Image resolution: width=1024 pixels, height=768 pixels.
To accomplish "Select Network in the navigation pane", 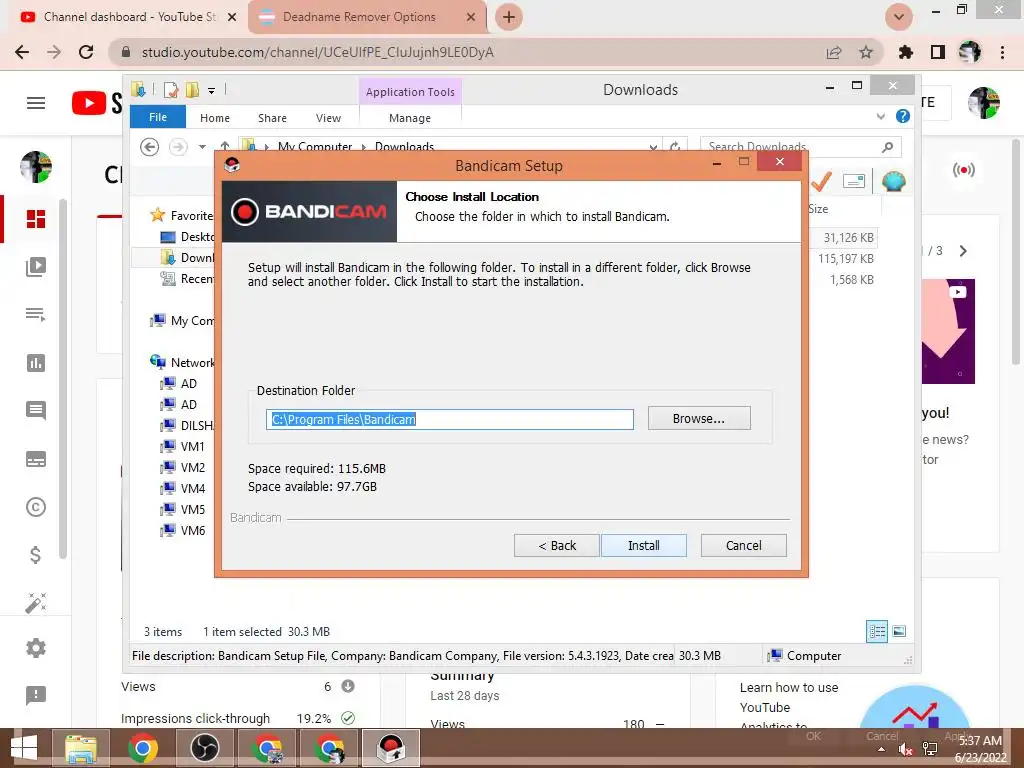I will [182, 362].
